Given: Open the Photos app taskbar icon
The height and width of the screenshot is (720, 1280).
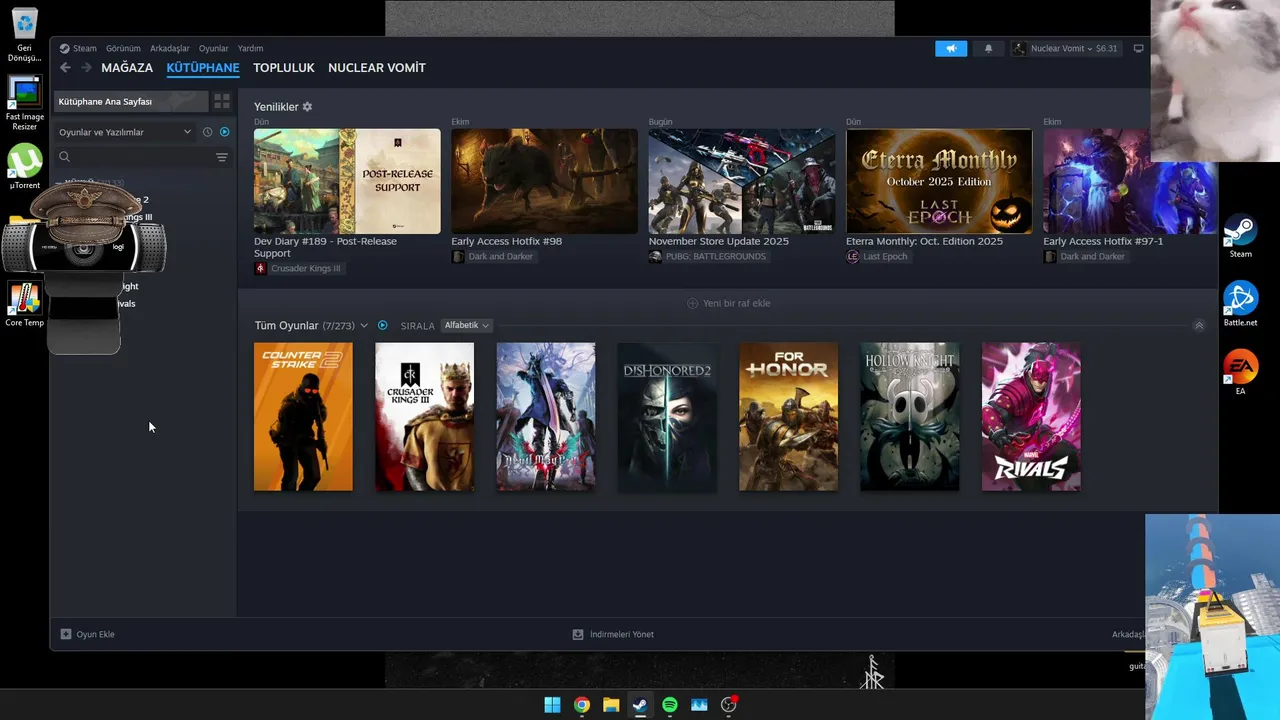Looking at the screenshot, I should coord(699,705).
